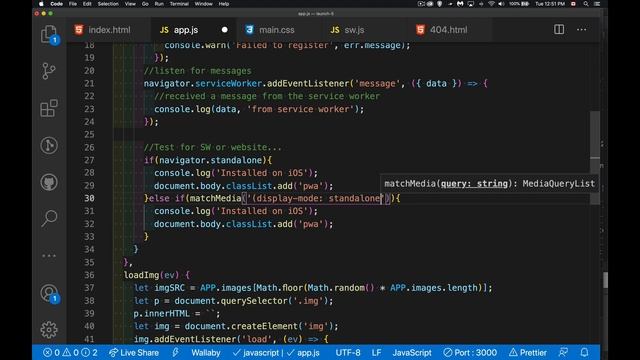Open the volume menu bar icon
Screen dimensions: 640x360
point(501,4)
